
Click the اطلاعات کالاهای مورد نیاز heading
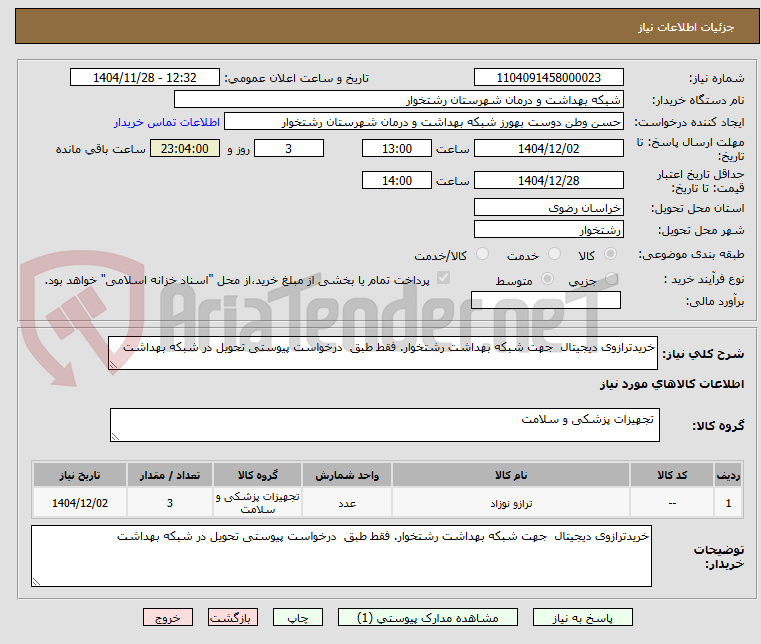click(x=672, y=384)
